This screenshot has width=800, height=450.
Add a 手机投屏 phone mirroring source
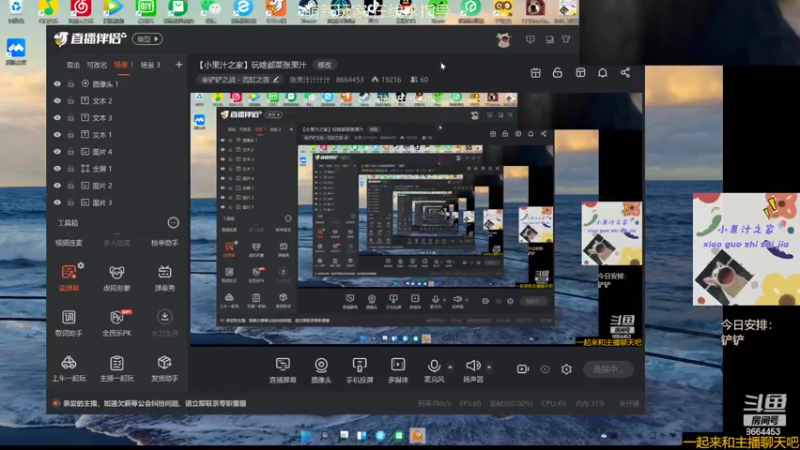[360, 370]
